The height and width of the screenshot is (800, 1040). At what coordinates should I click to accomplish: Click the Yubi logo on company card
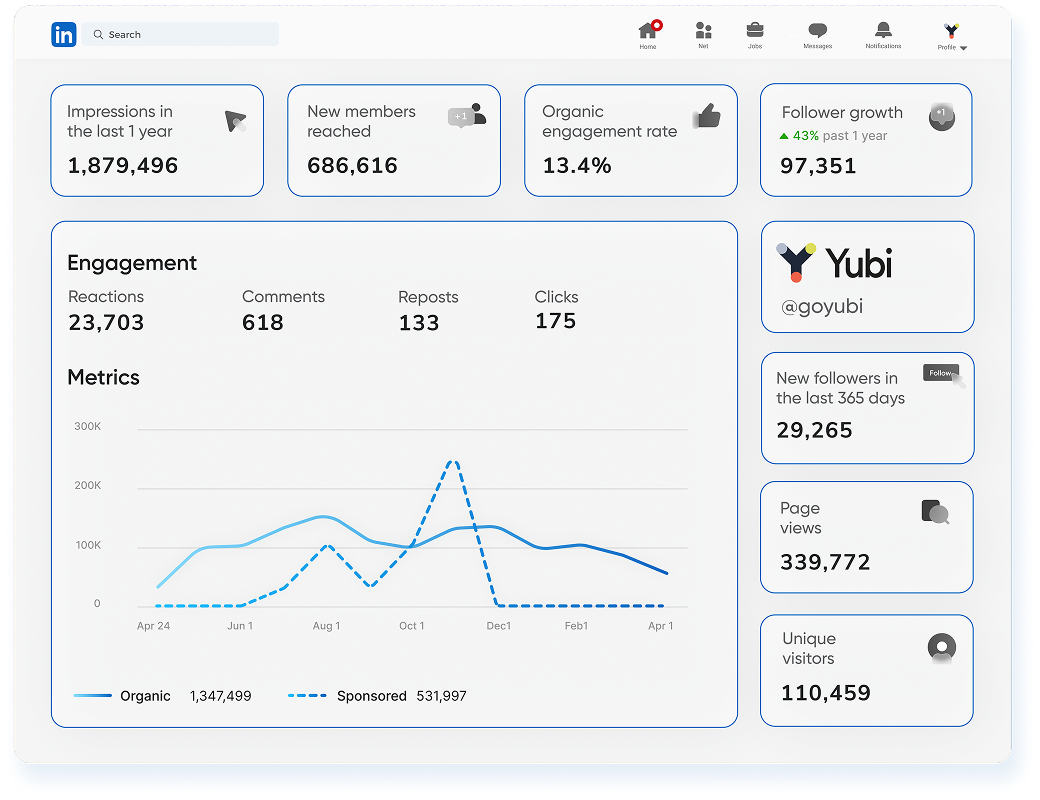(x=835, y=263)
